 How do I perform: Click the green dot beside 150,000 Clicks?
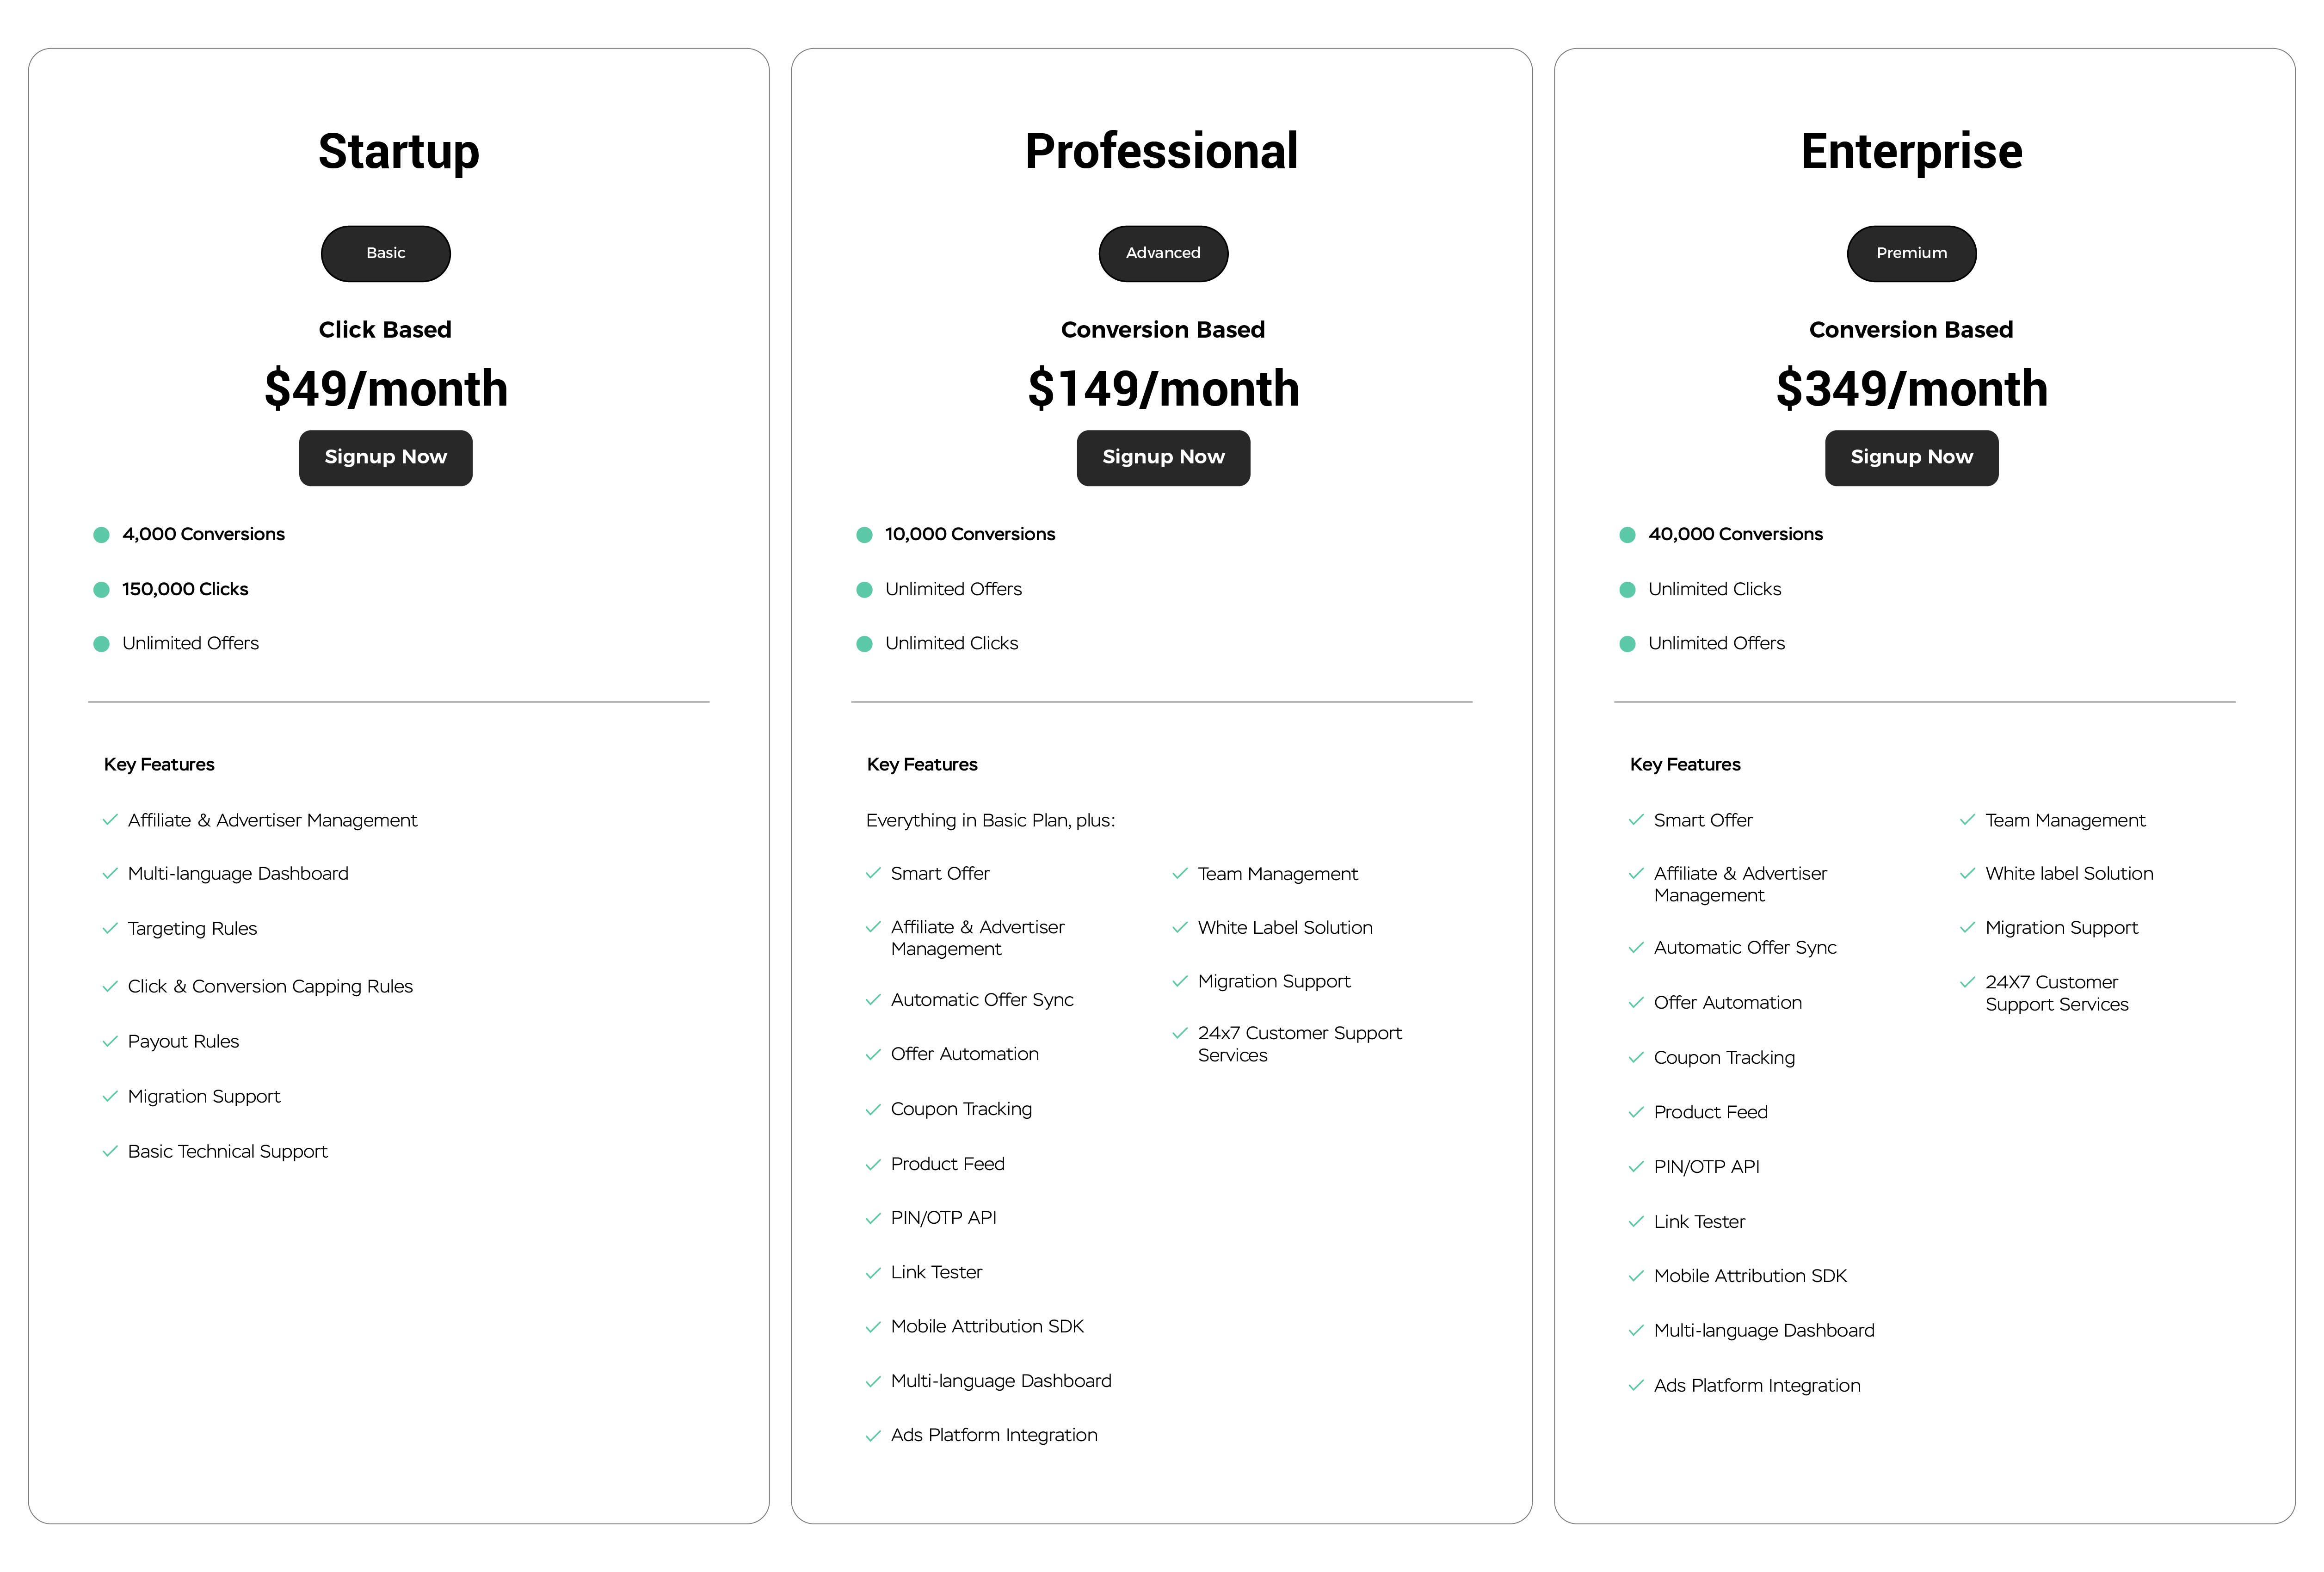(x=101, y=590)
